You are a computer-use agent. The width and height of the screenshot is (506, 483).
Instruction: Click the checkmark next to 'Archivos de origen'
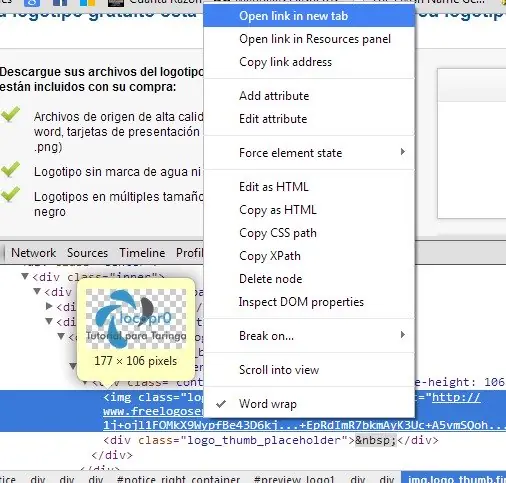point(10,114)
